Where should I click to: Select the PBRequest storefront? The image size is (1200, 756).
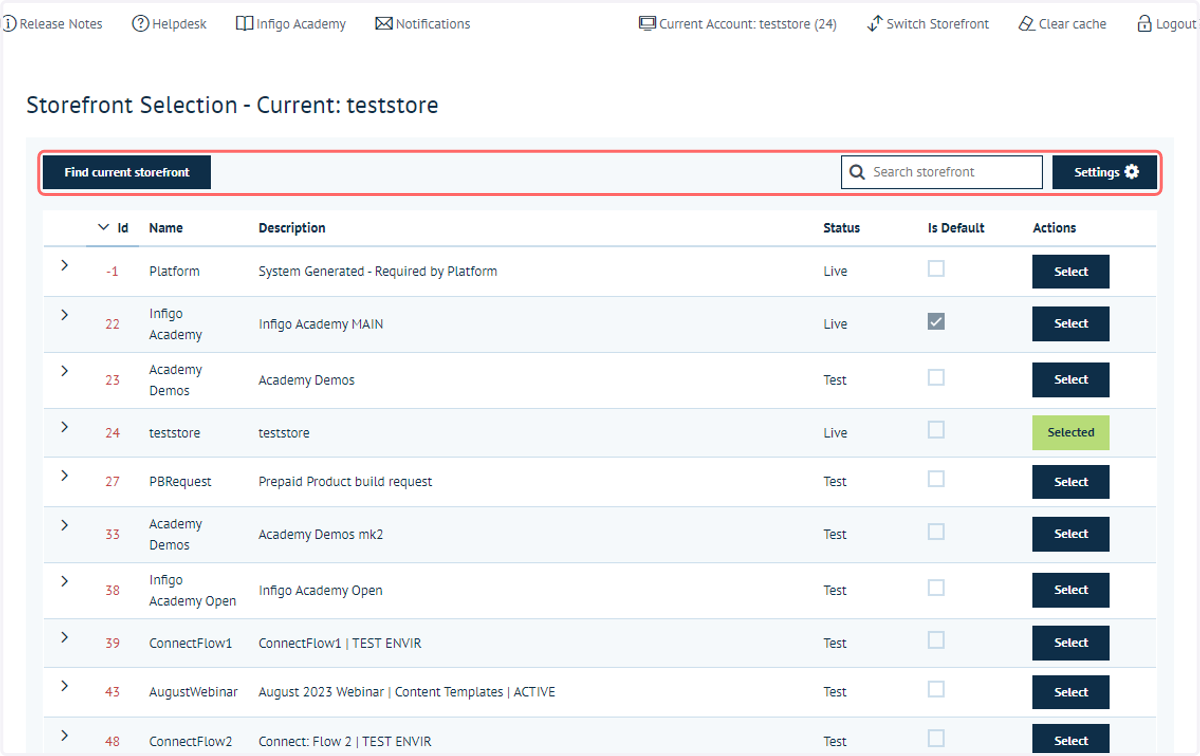[1071, 481]
